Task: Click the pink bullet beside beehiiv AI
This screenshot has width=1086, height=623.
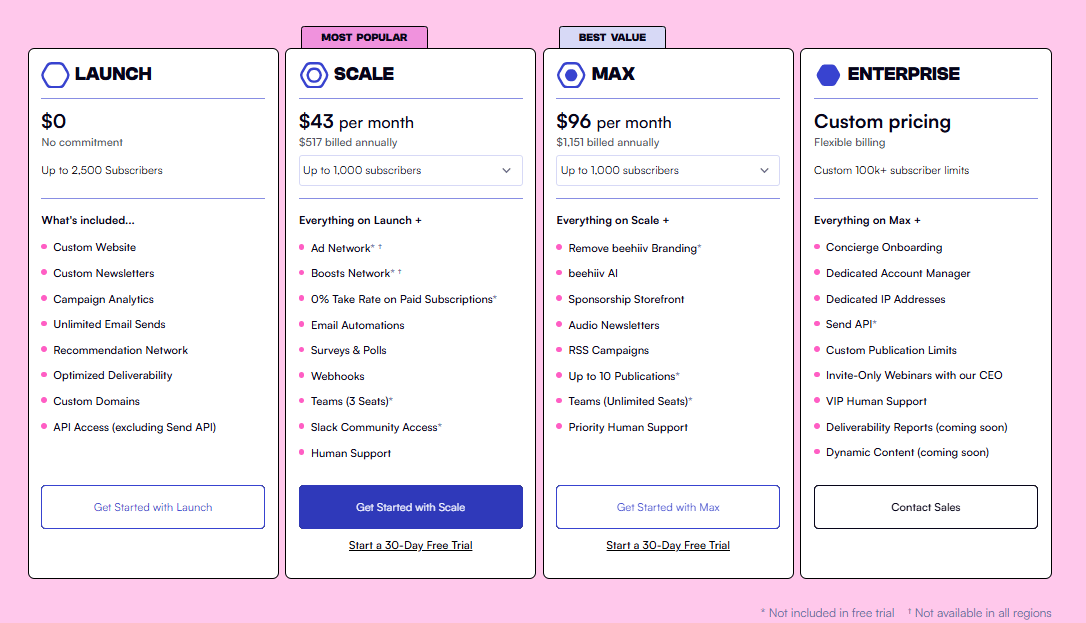Action: click(x=560, y=273)
